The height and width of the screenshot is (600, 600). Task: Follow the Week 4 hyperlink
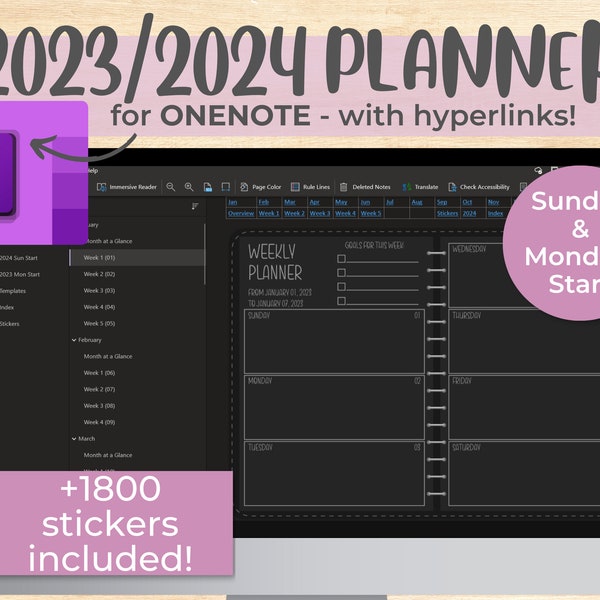coord(346,214)
